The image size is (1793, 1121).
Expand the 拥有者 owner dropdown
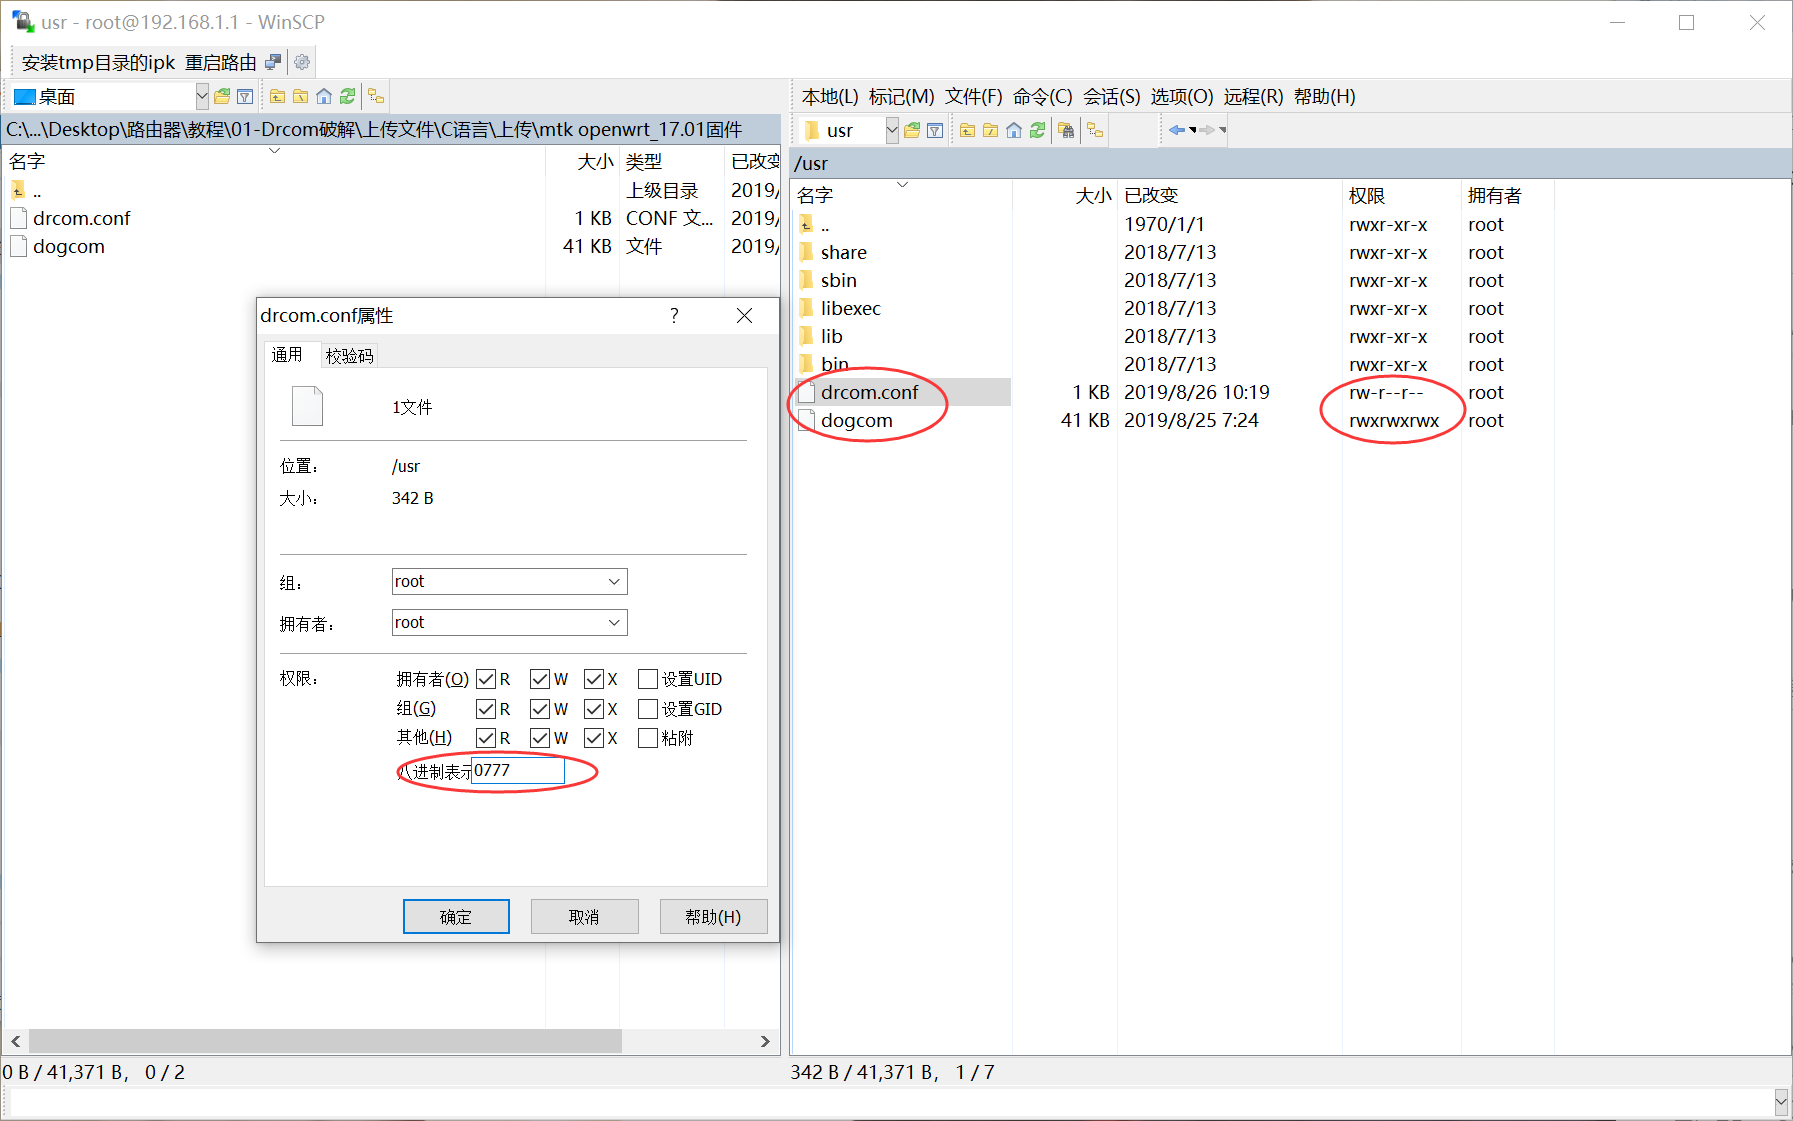(x=614, y=623)
